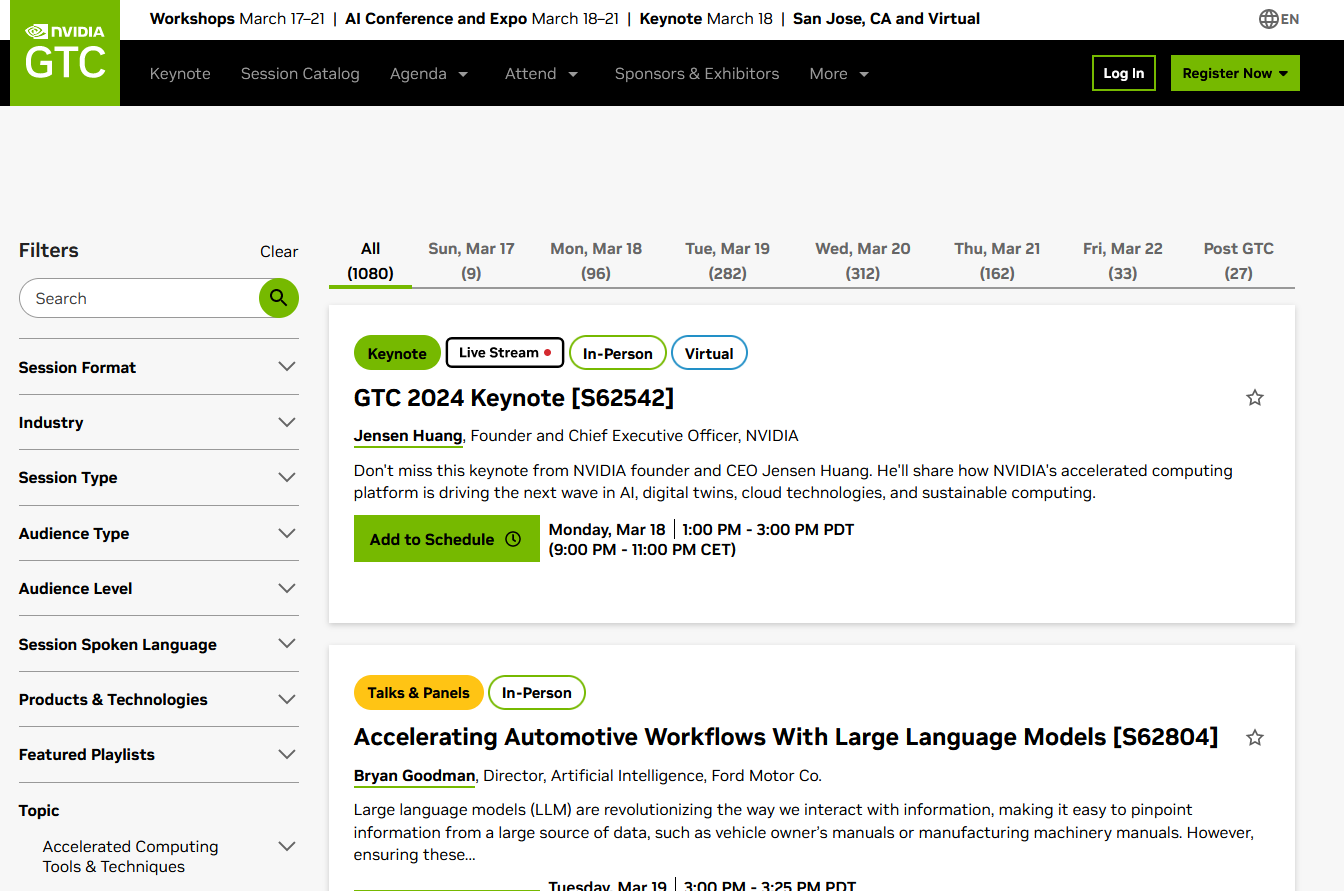Select the Mon, Mar 18 tab
The width and height of the screenshot is (1344, 891).
pos(596,261)
